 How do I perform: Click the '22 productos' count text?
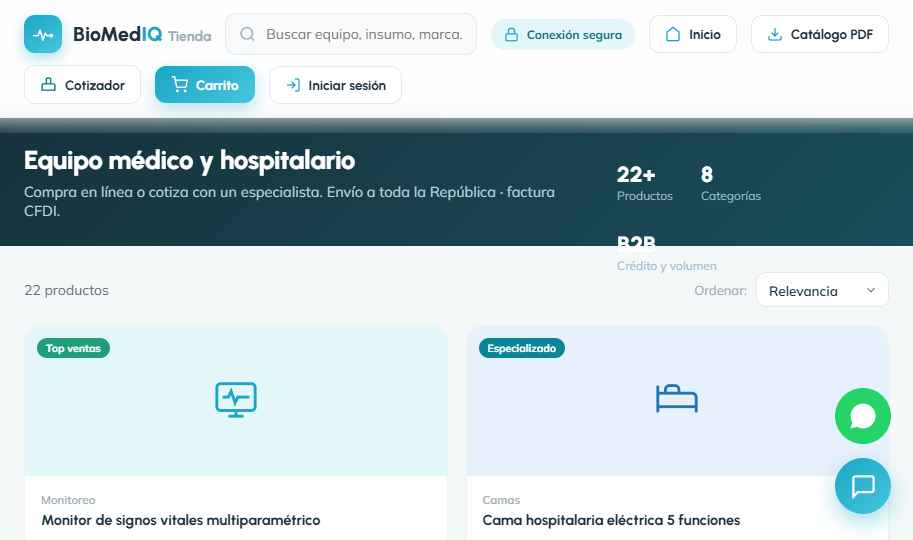pyautogui.click(x=66, y=290)
